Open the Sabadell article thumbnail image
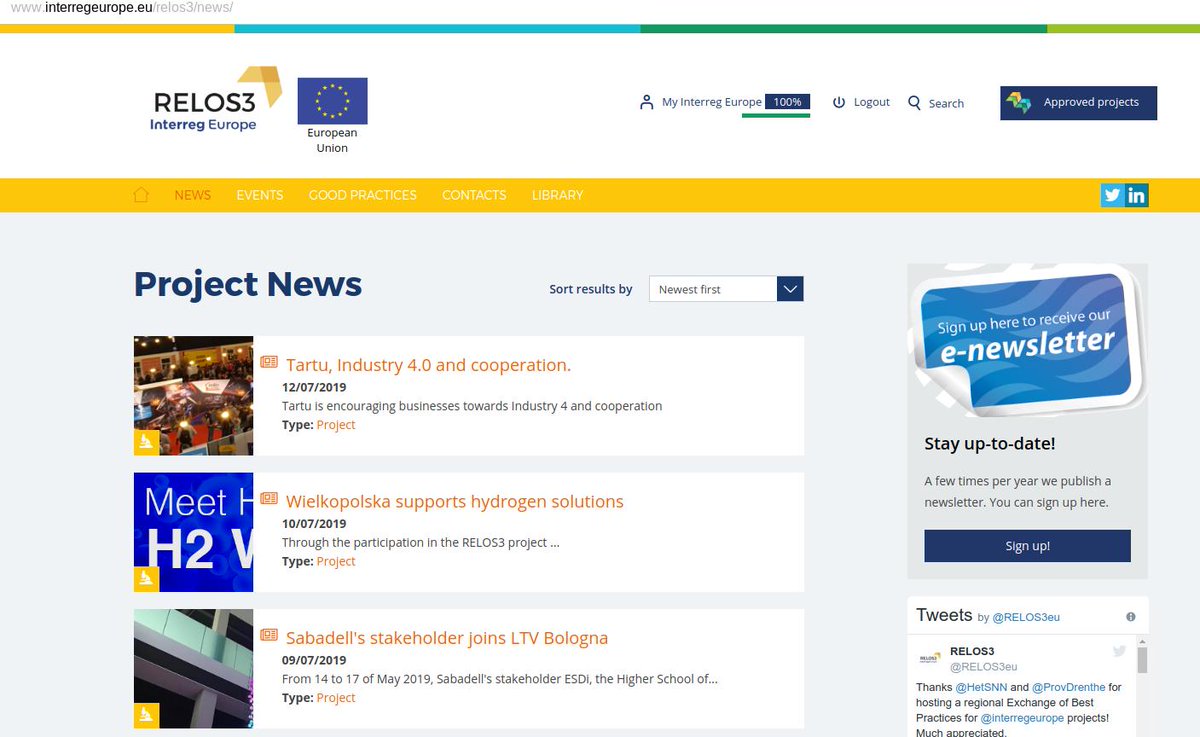 [193, 669]
